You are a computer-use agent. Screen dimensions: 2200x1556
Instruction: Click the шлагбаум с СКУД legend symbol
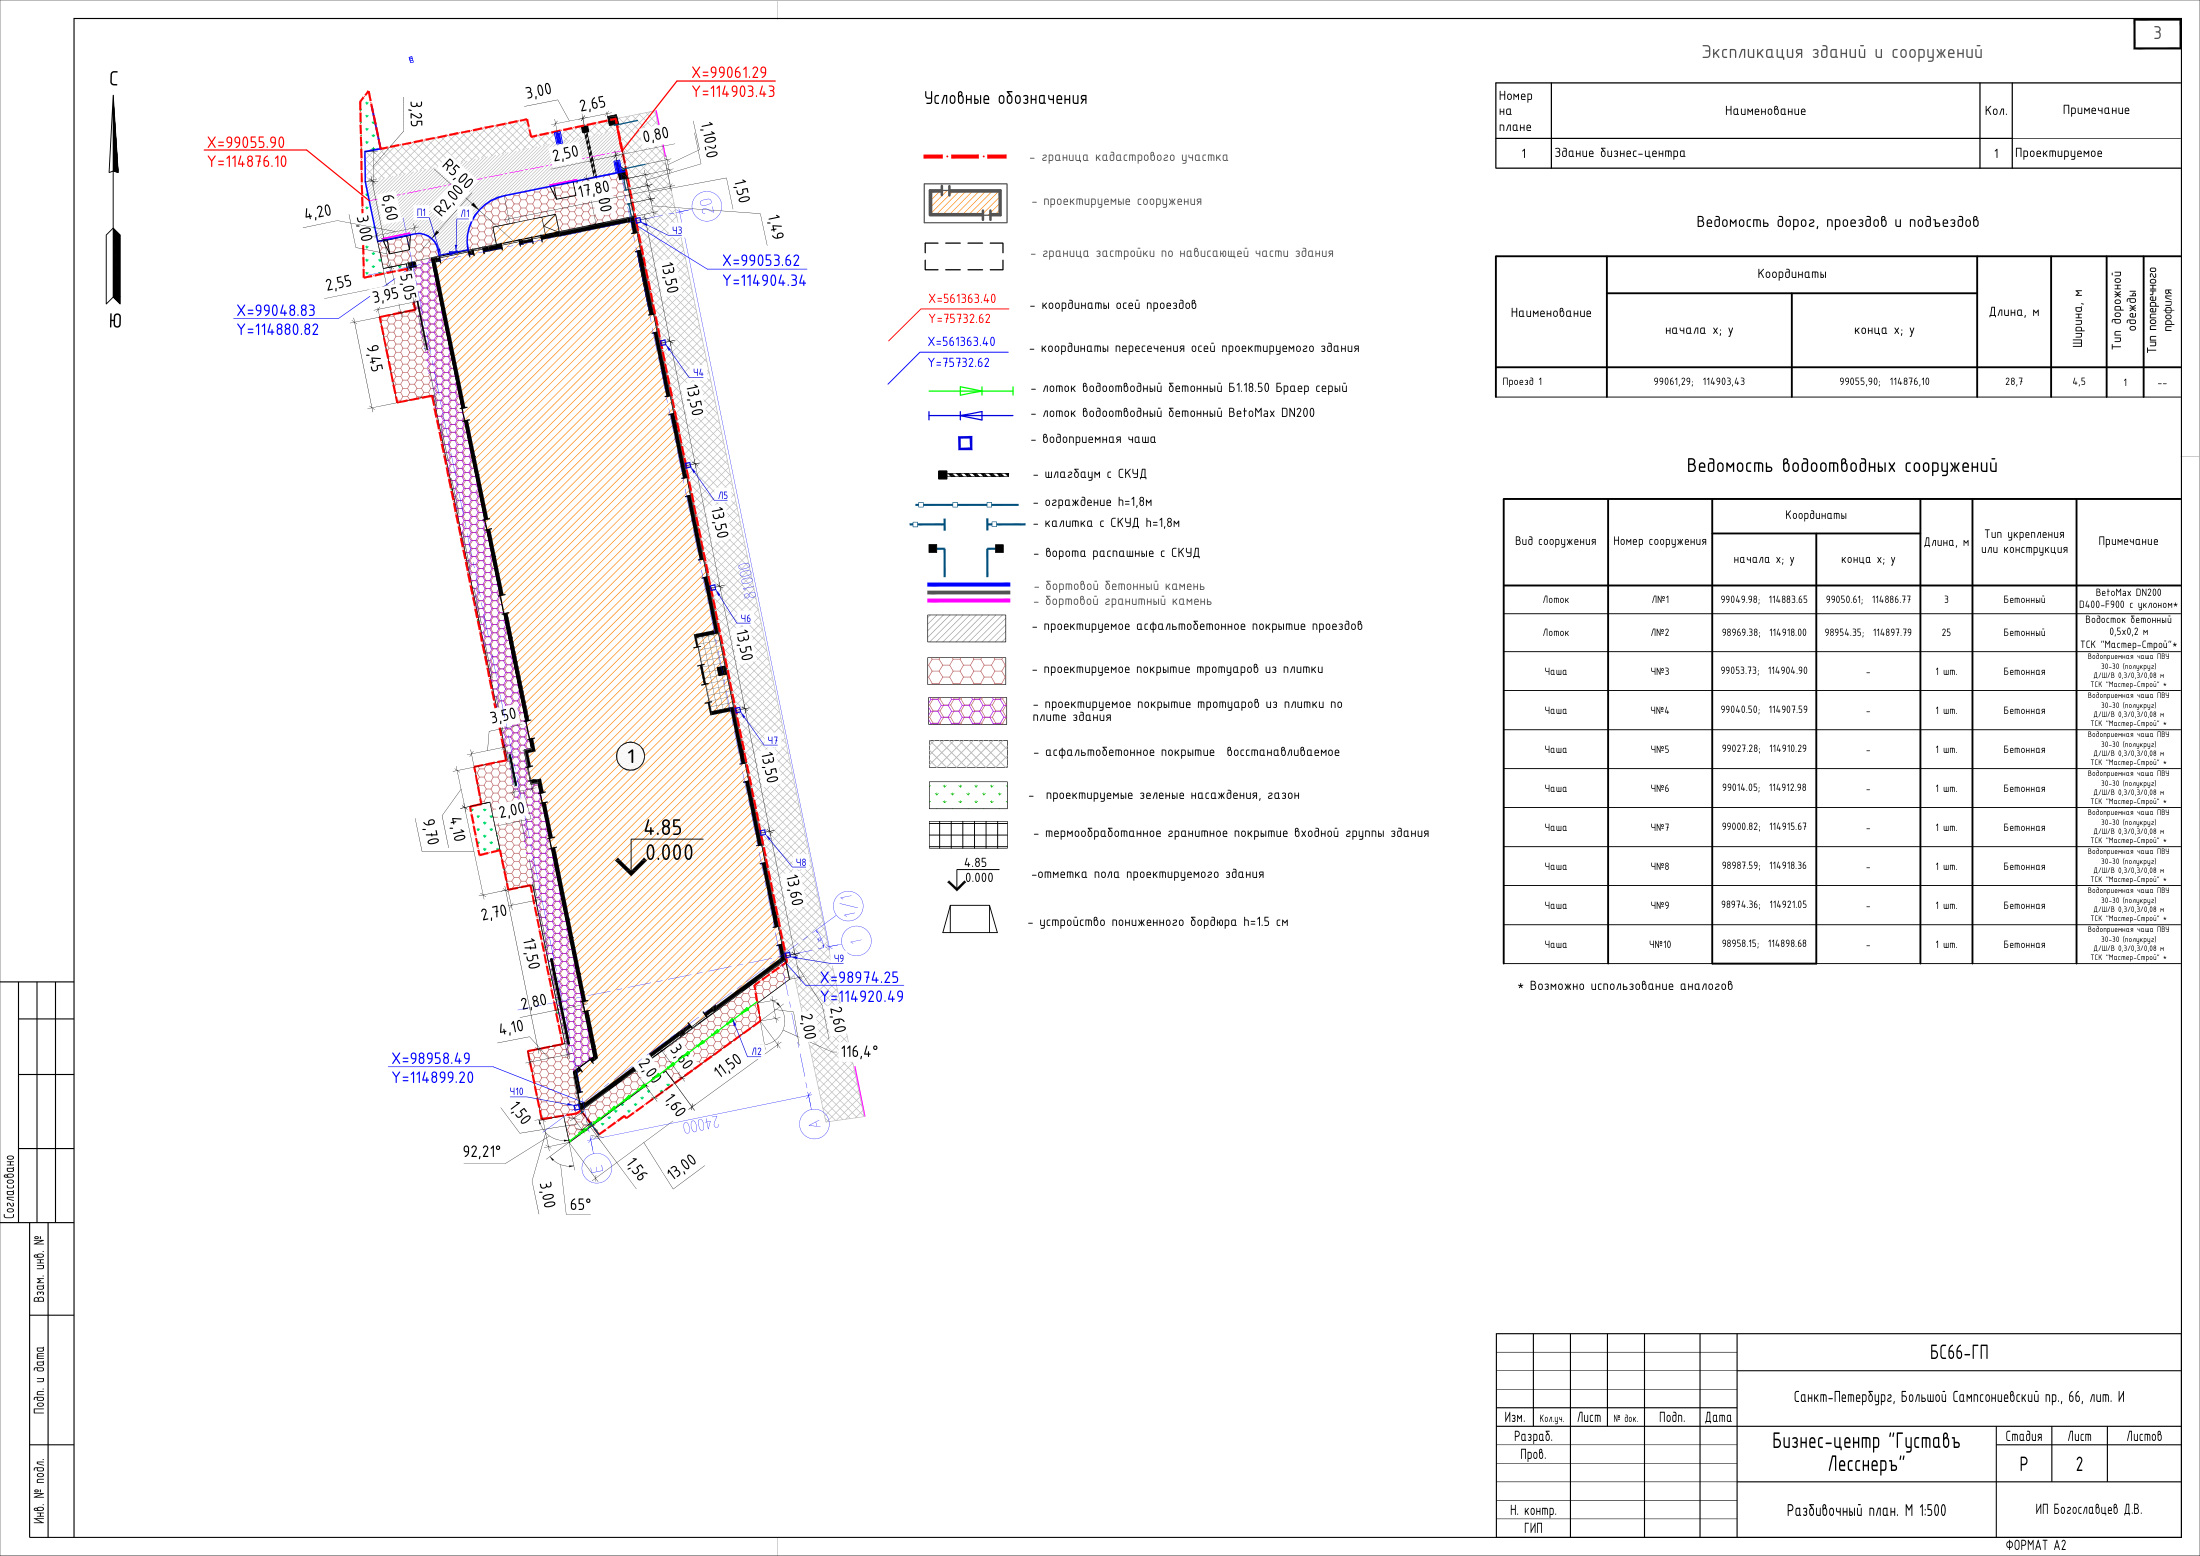click(973, 475)
